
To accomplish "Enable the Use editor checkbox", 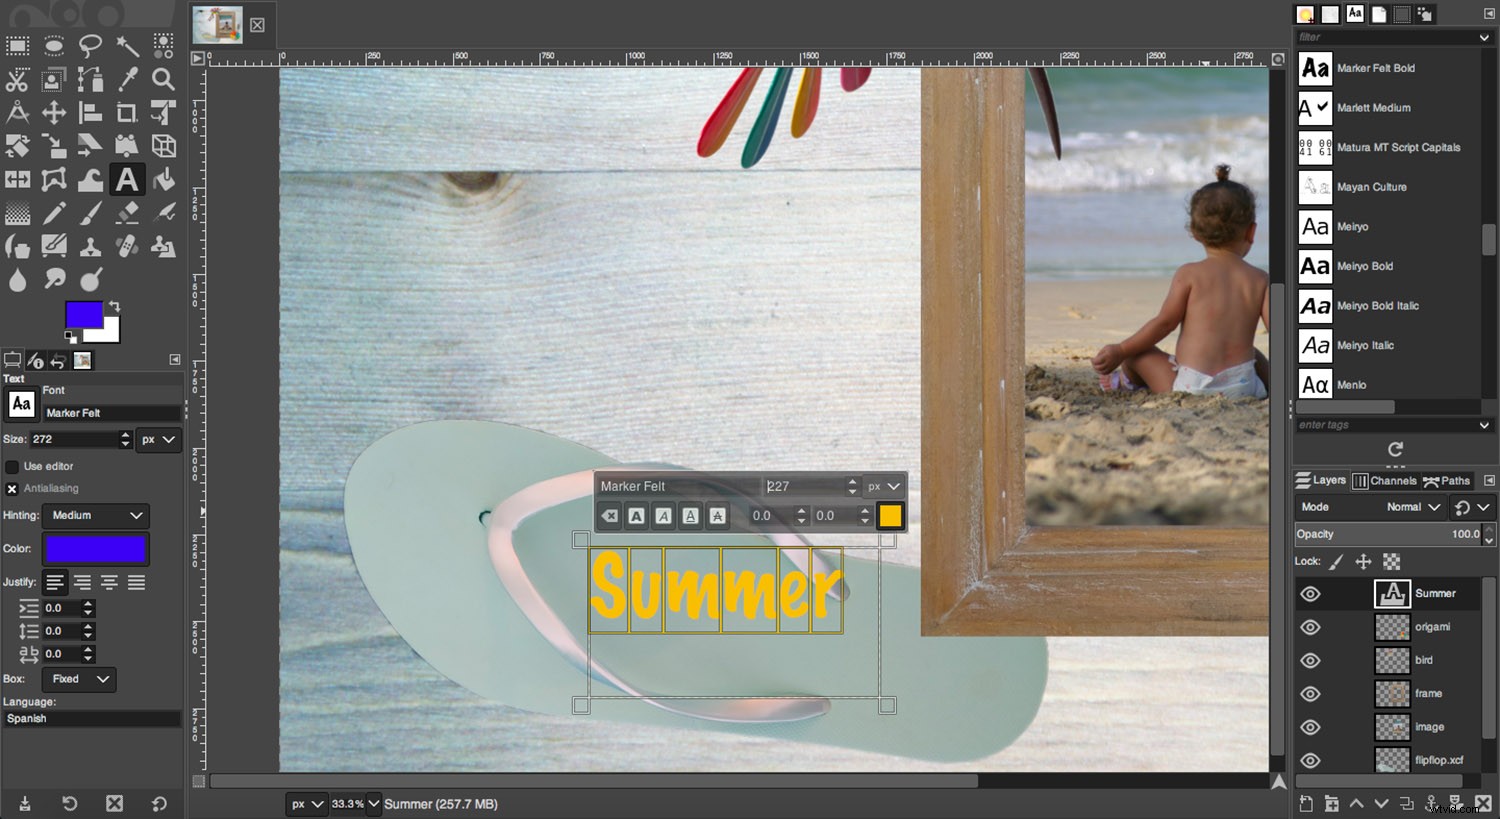I will click(10, 466).
